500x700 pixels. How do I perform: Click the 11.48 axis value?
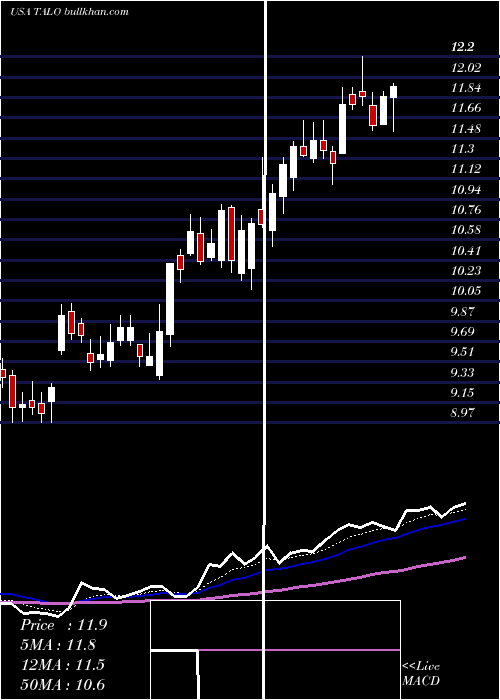pyautogui.click(x=466, y=129)
